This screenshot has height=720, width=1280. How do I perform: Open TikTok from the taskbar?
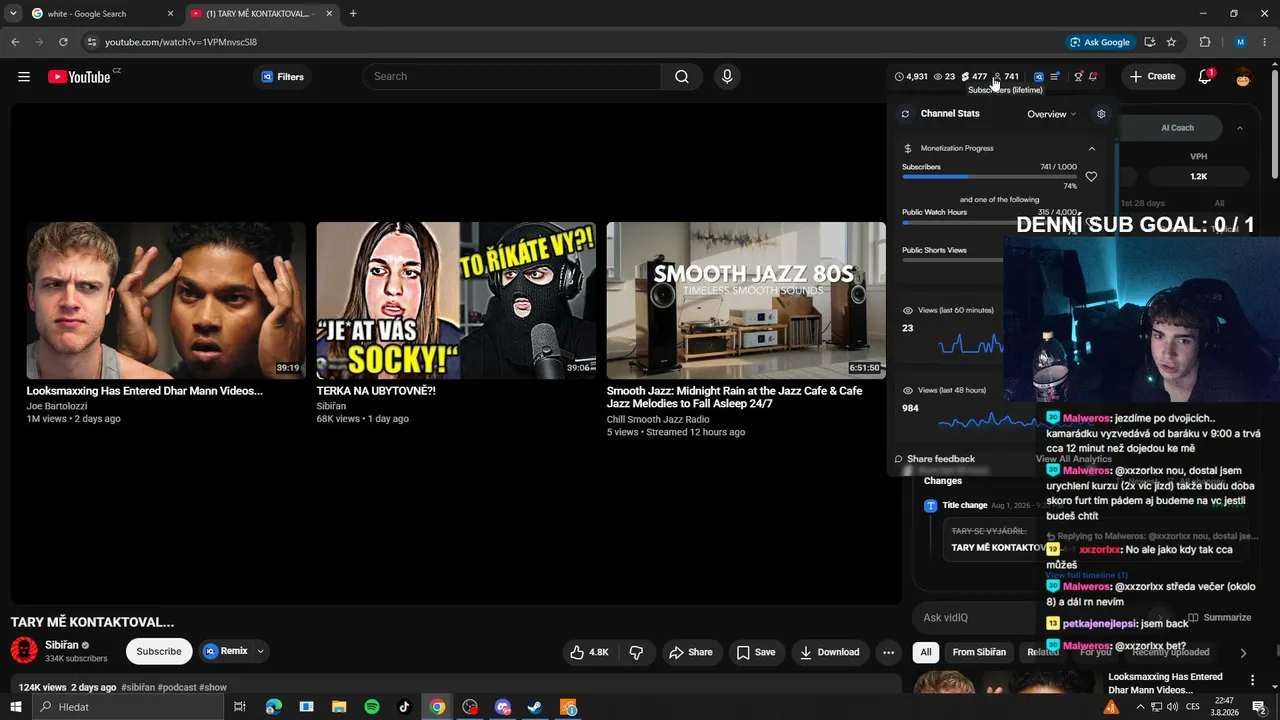(x=404, y=707)
